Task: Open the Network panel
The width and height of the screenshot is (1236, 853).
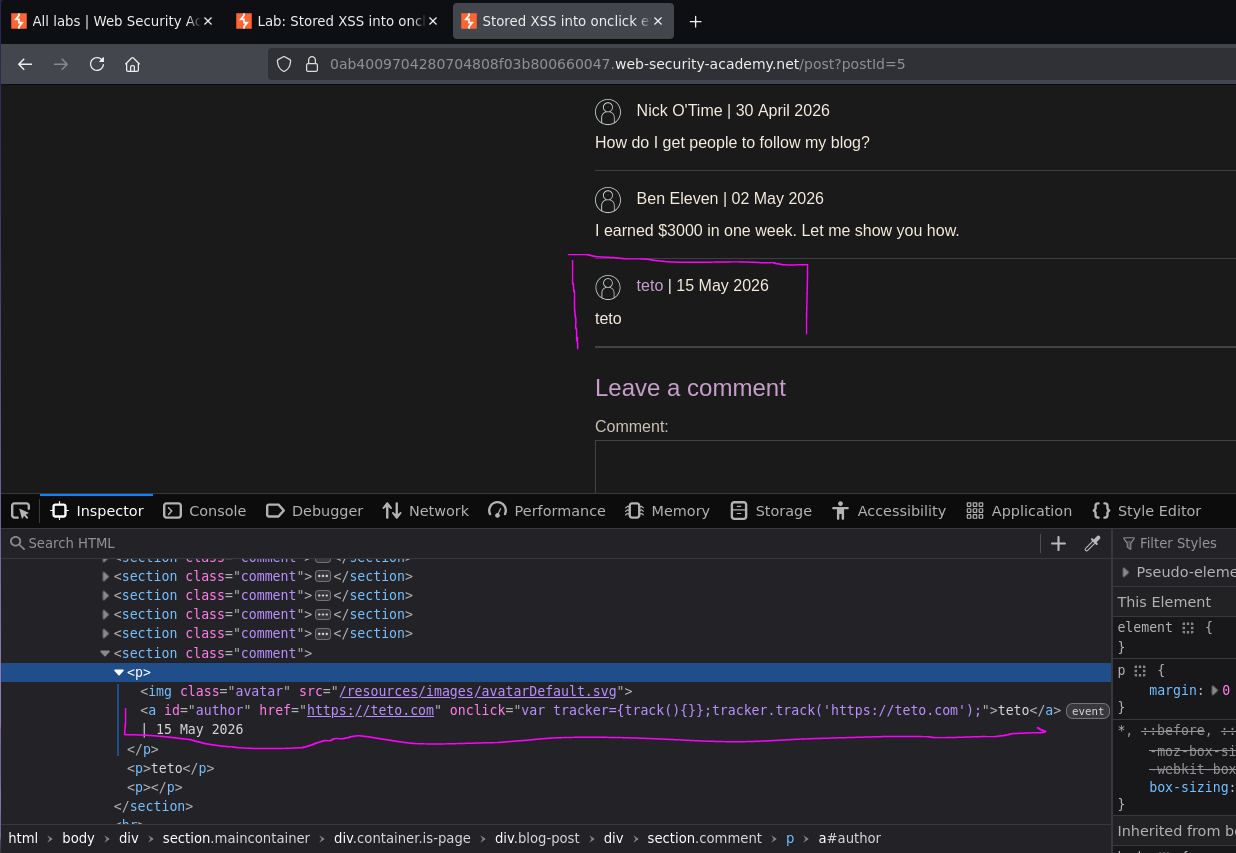Action: point(425,511)
